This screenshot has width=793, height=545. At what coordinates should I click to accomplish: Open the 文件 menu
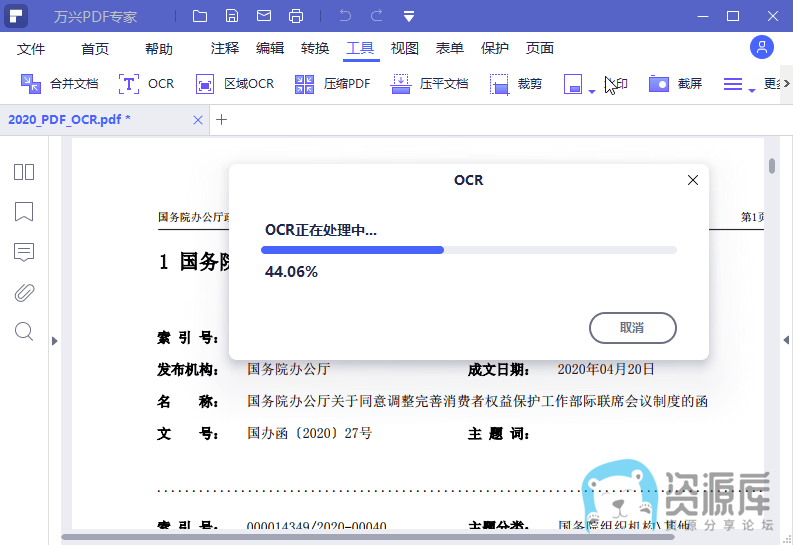click(31, 49)
